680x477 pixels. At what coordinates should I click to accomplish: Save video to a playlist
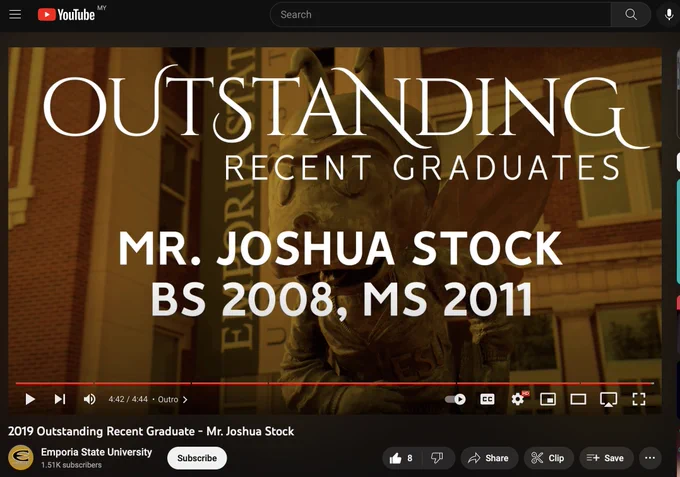coord(606,458)
